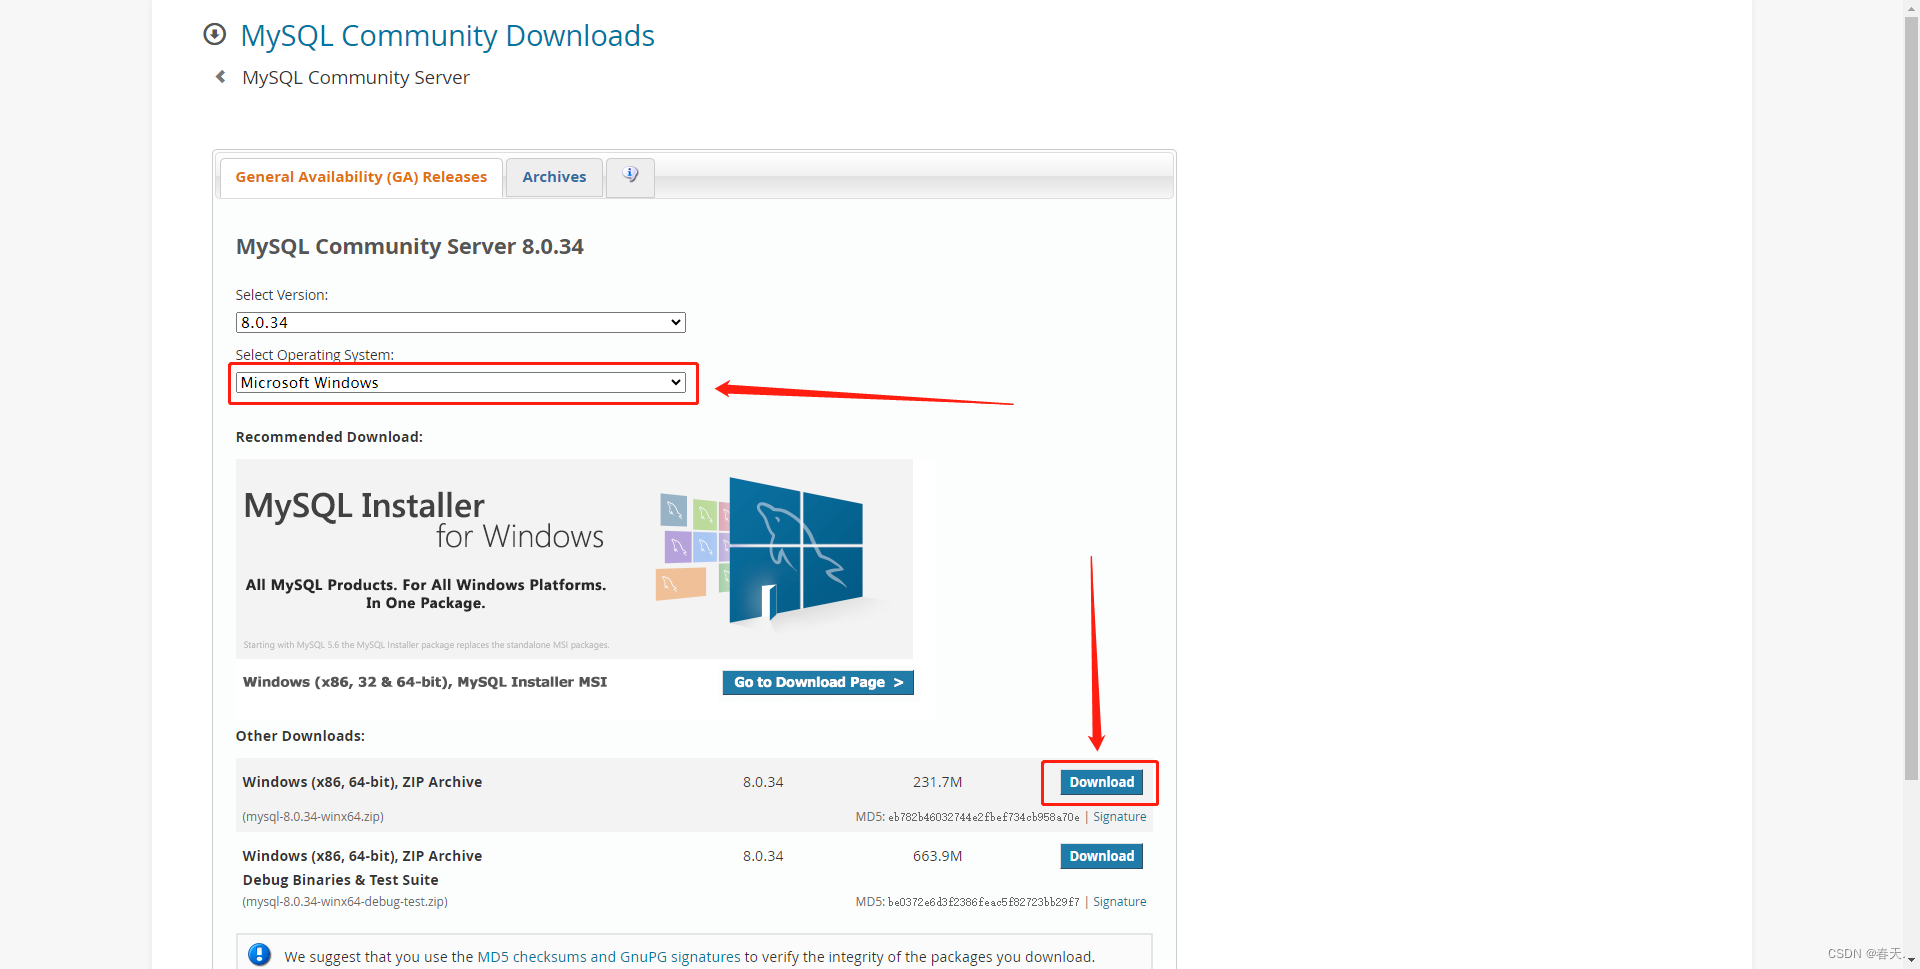Click the MD5 hash of the debug-test zip
This screenshot has width=1920, height=969.
pos(984,902)
